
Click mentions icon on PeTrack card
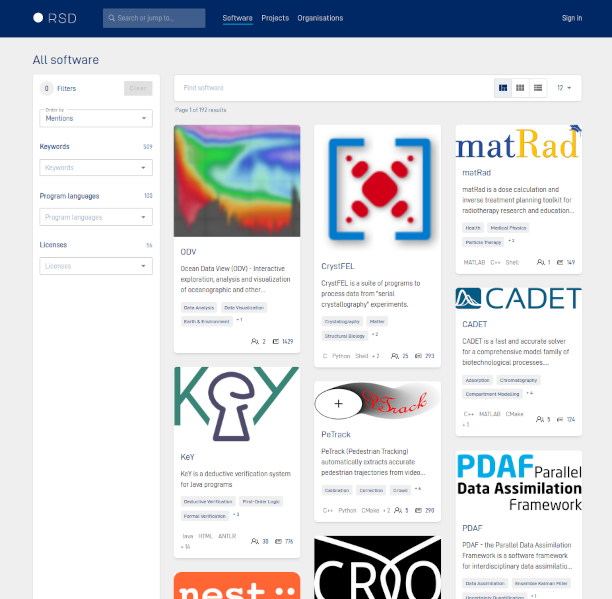(x=418, y=510)
